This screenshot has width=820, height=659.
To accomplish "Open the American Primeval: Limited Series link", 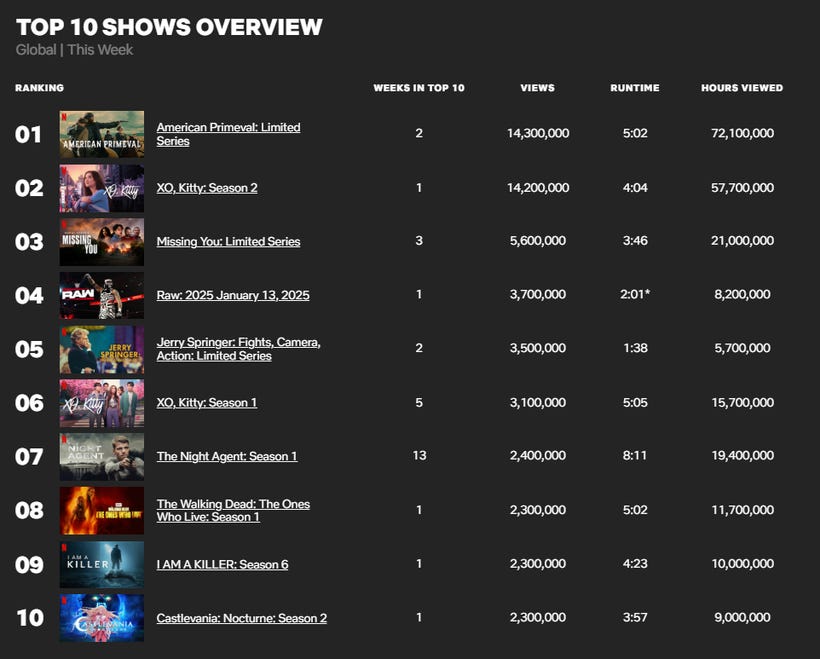I will [229, 134].
